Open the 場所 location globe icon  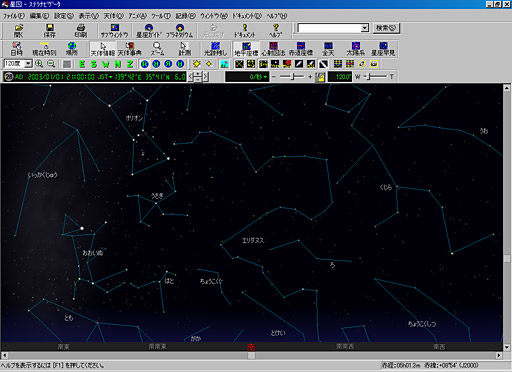coord(72,49)
